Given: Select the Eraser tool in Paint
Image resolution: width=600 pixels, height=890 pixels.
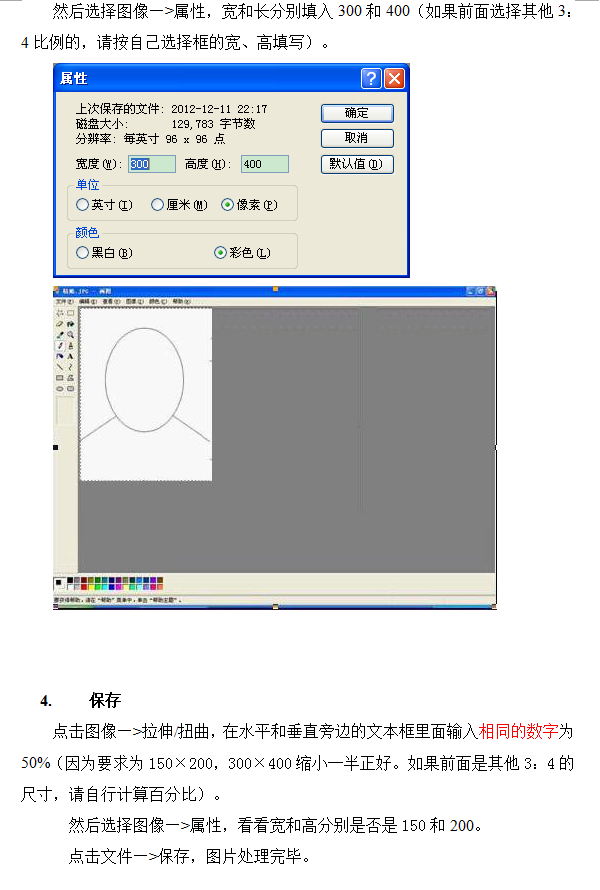Looking at the screenshot, I should [x=59, y=324].
